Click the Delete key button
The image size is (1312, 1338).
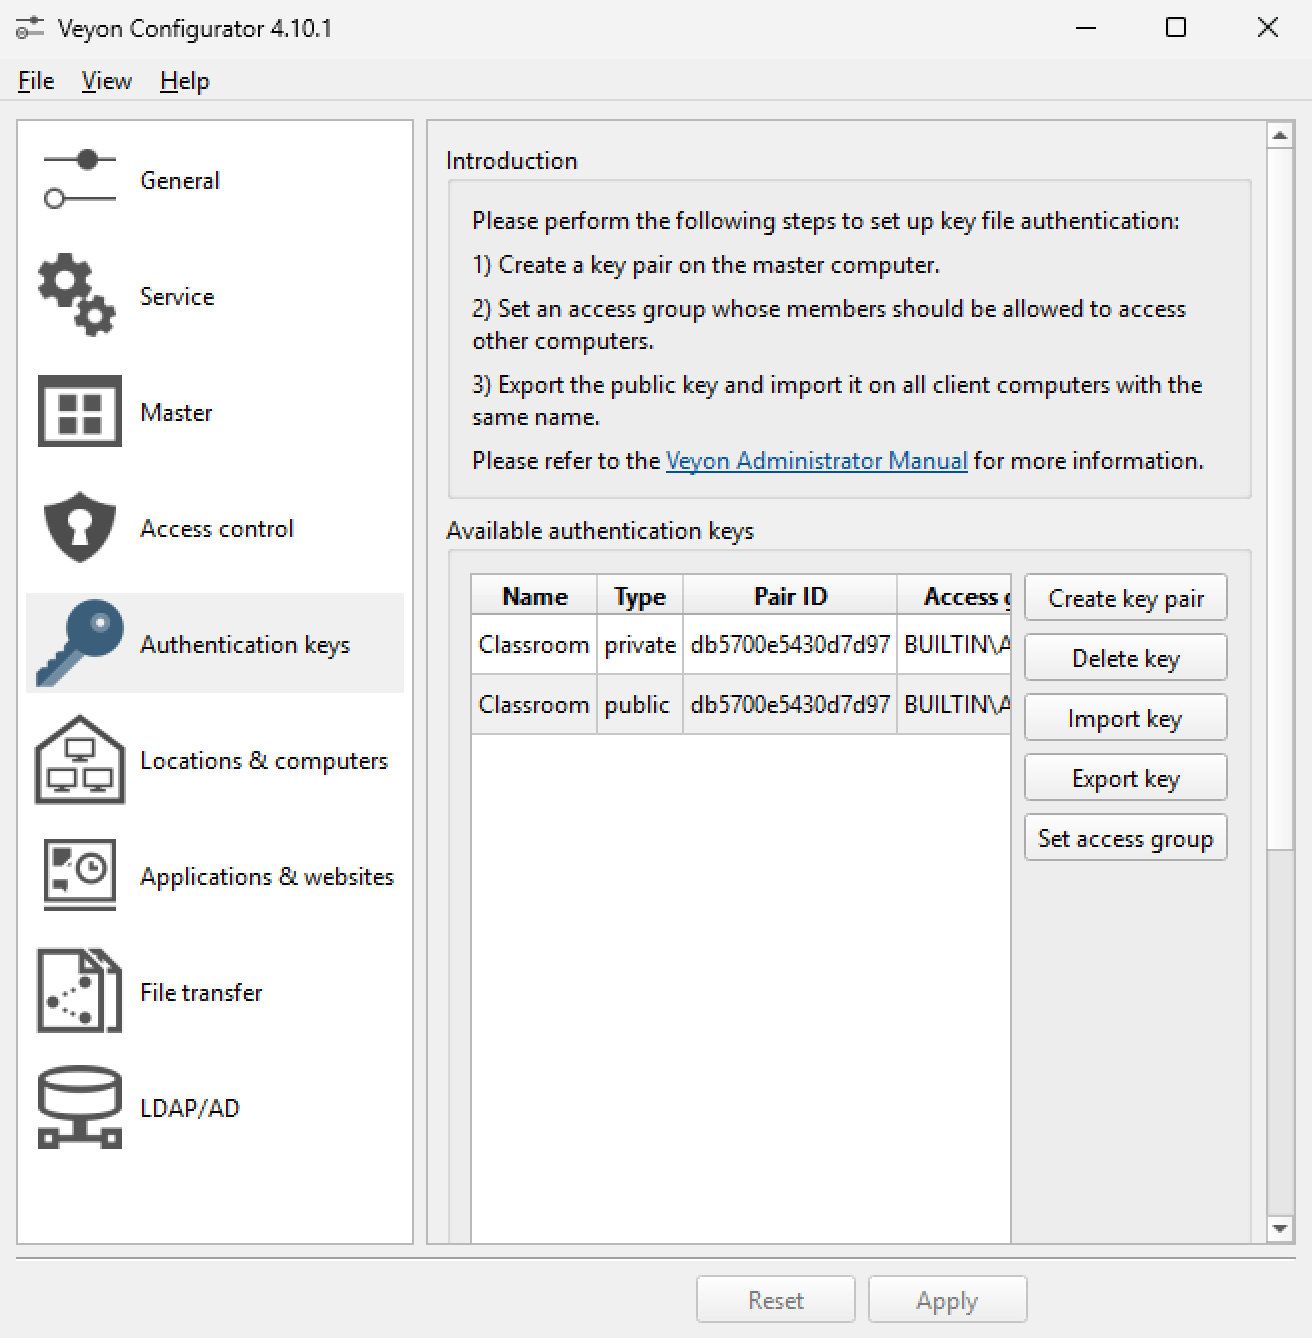point(1126,658)
